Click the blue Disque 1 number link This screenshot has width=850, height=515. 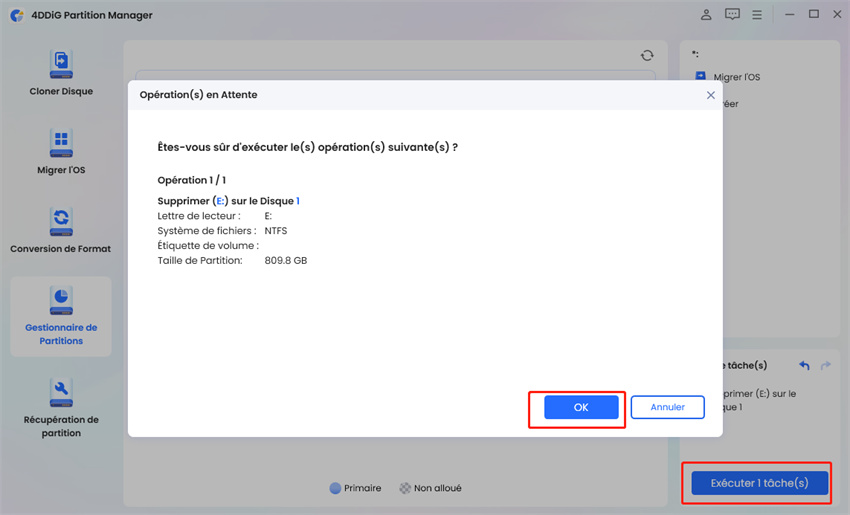pyautogui.click(x=298, y=201)
